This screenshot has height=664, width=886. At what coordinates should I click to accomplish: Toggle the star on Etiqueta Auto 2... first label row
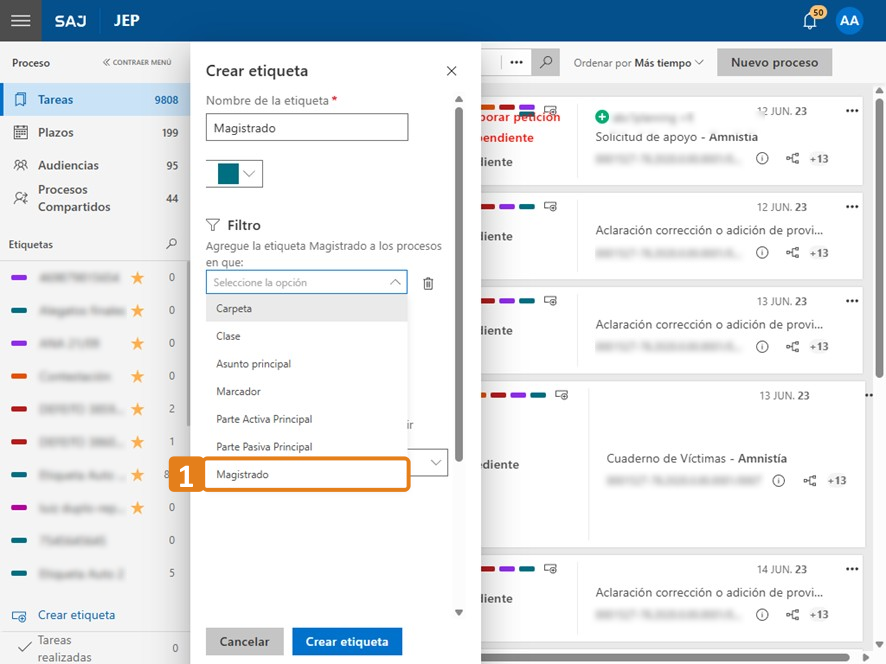click(x=137, y=475)
